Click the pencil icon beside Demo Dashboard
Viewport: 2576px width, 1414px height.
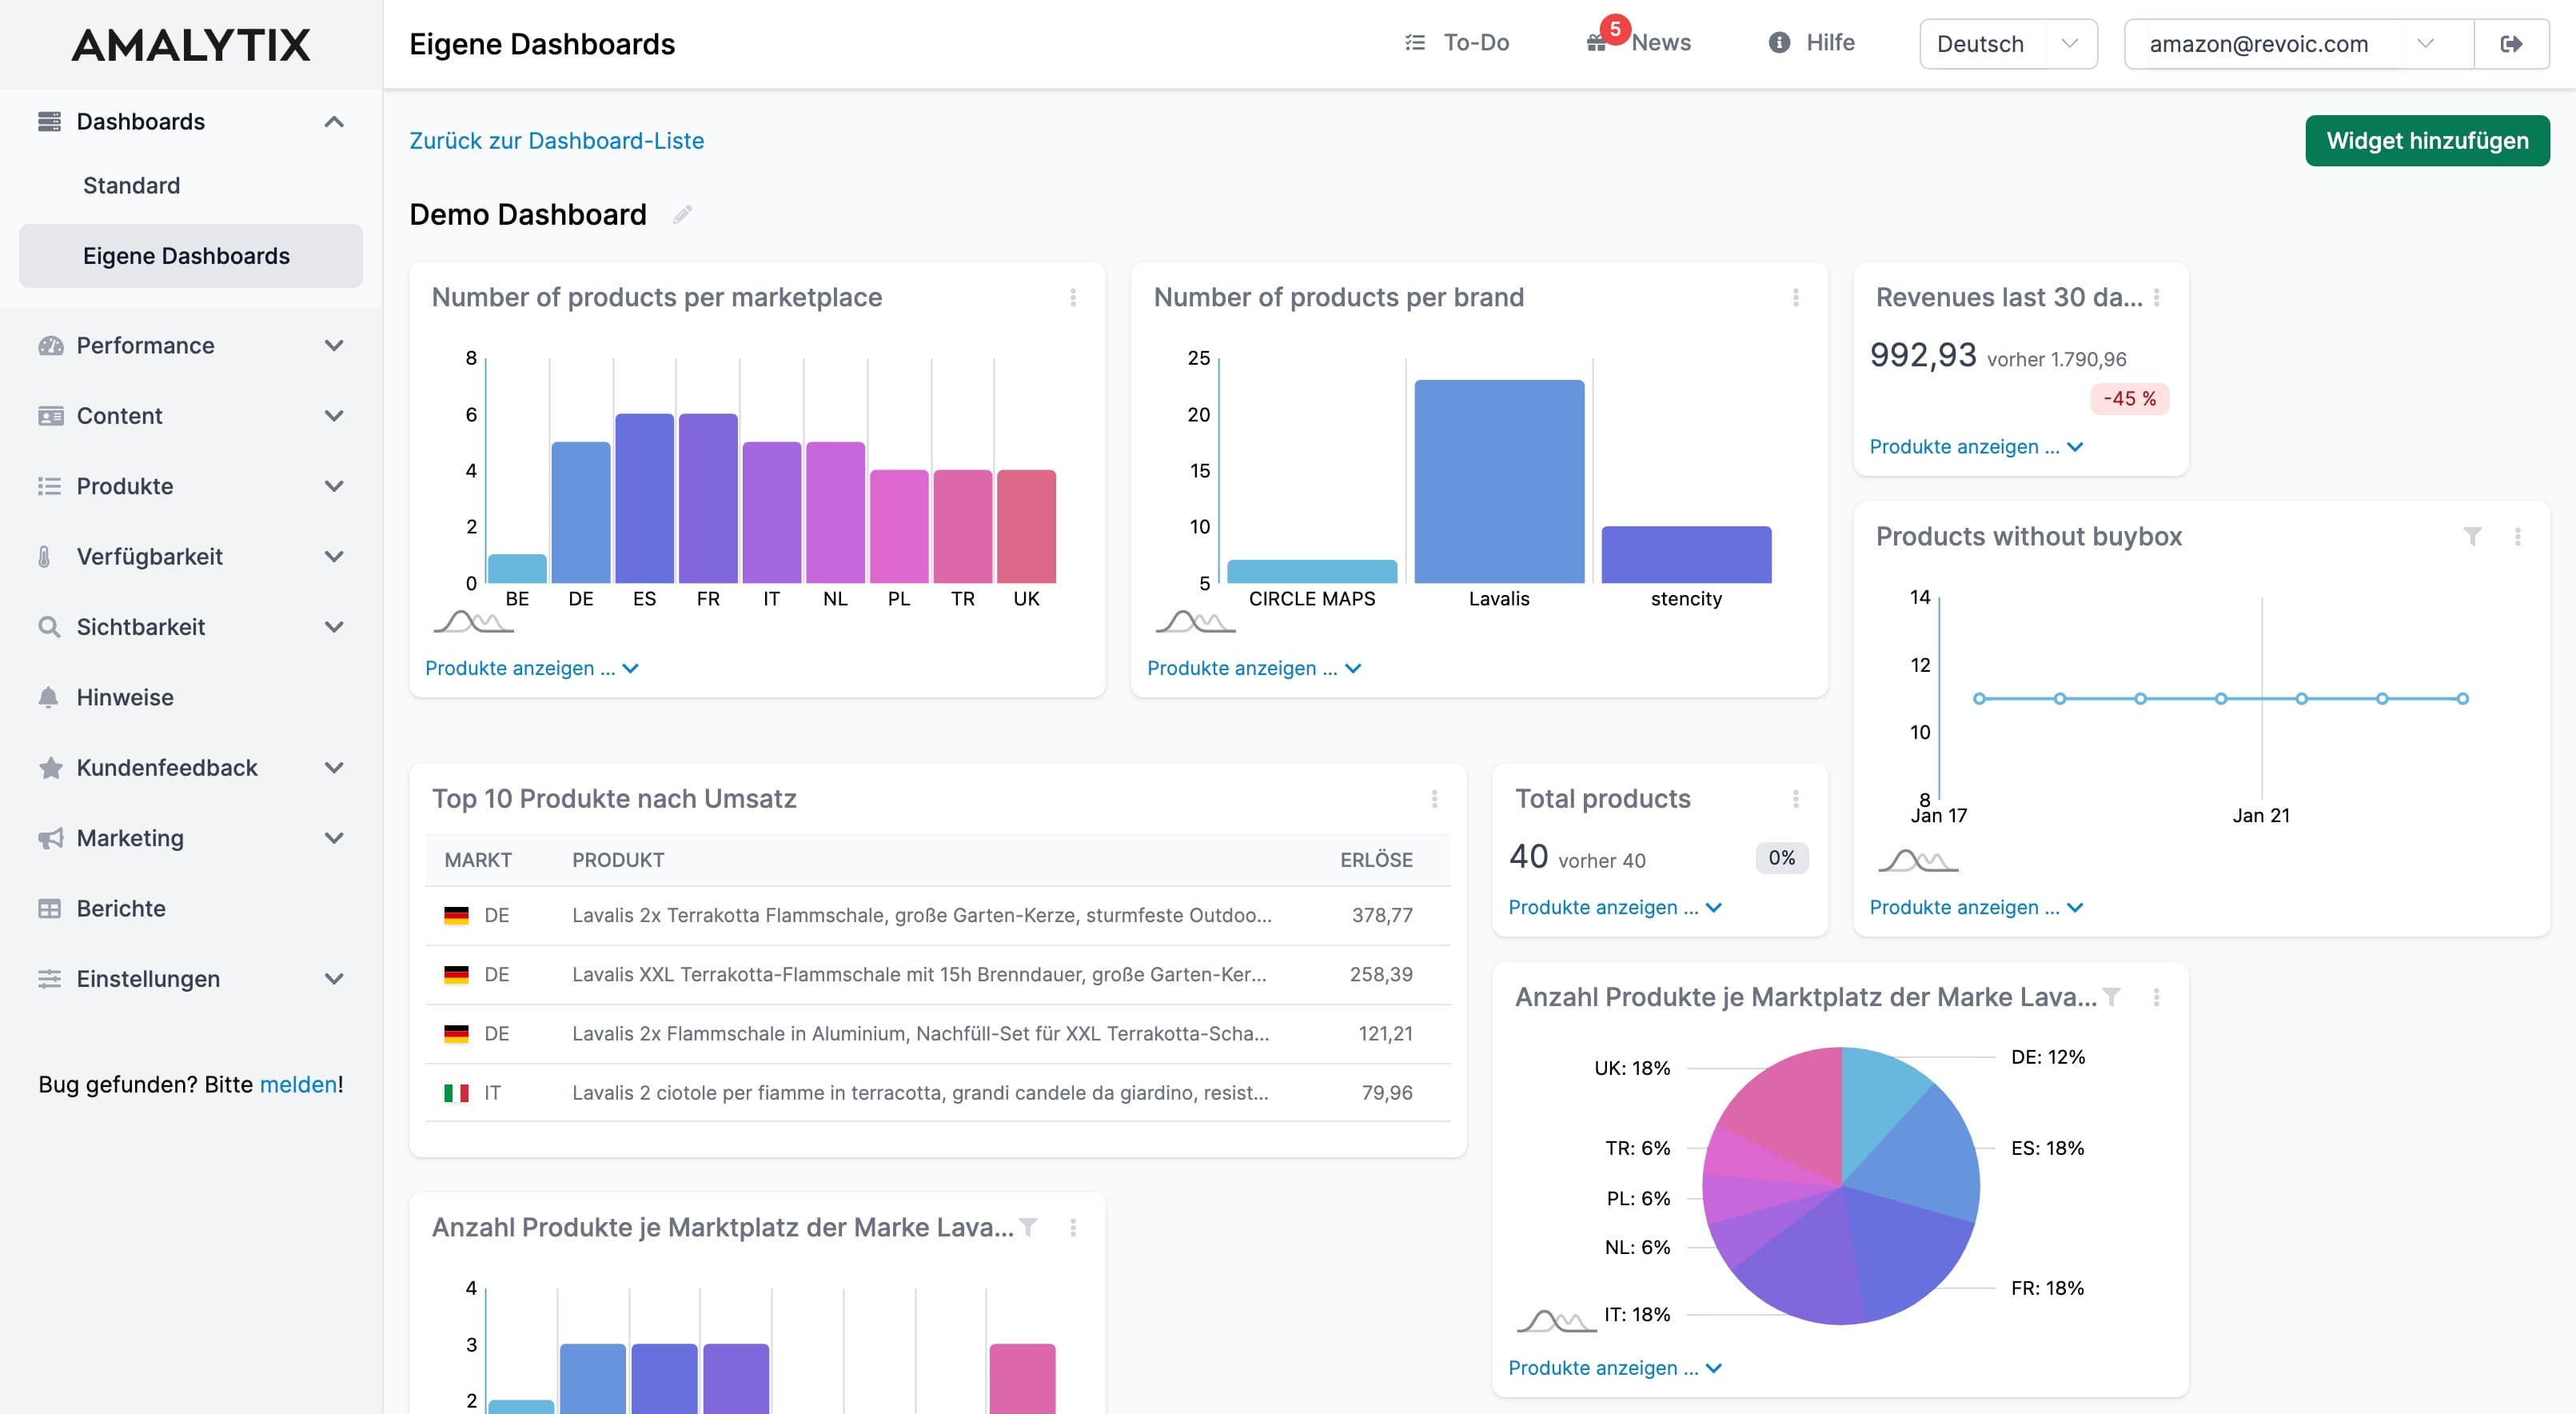(x=682, y=215)
